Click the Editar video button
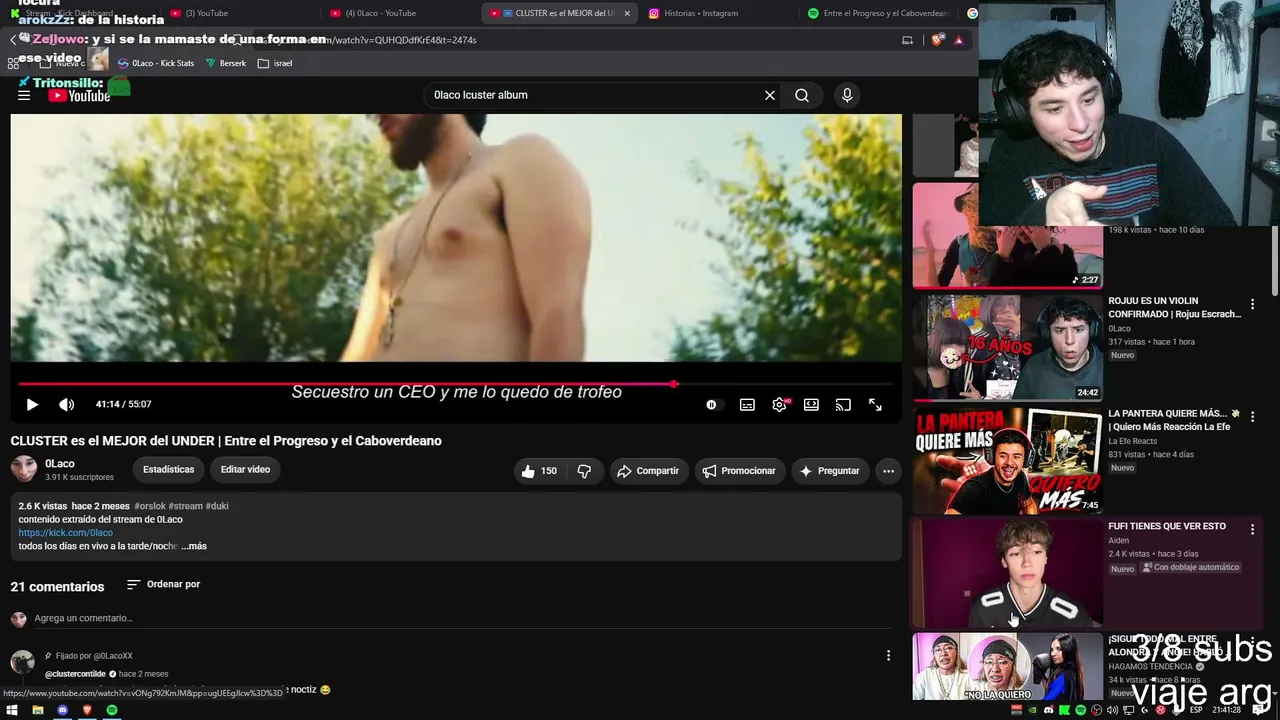 point(245,469)
